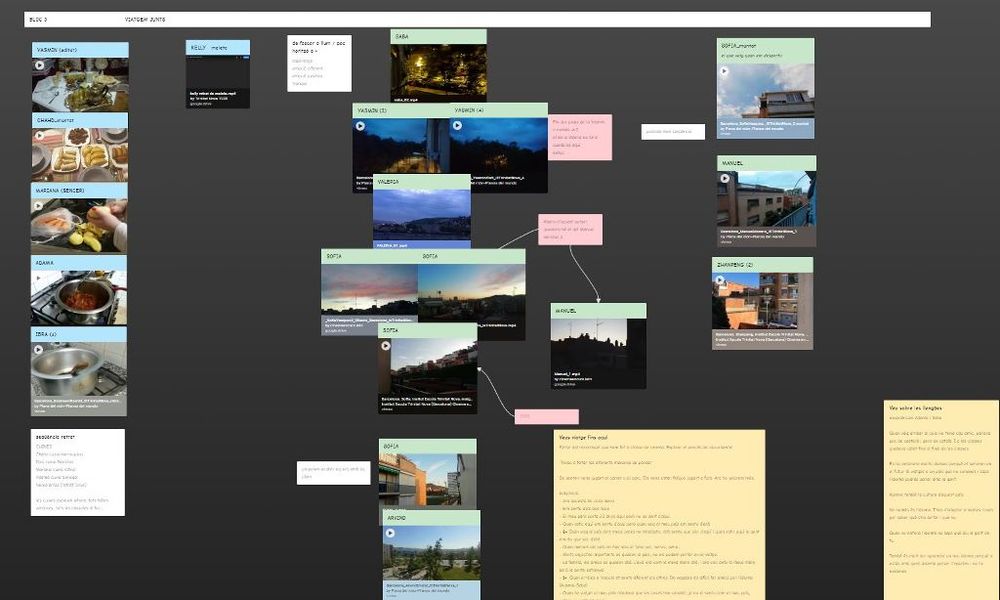Play the ZHANPENG (2) brick buildings video

pyautogui.click(x=719, y=280)
